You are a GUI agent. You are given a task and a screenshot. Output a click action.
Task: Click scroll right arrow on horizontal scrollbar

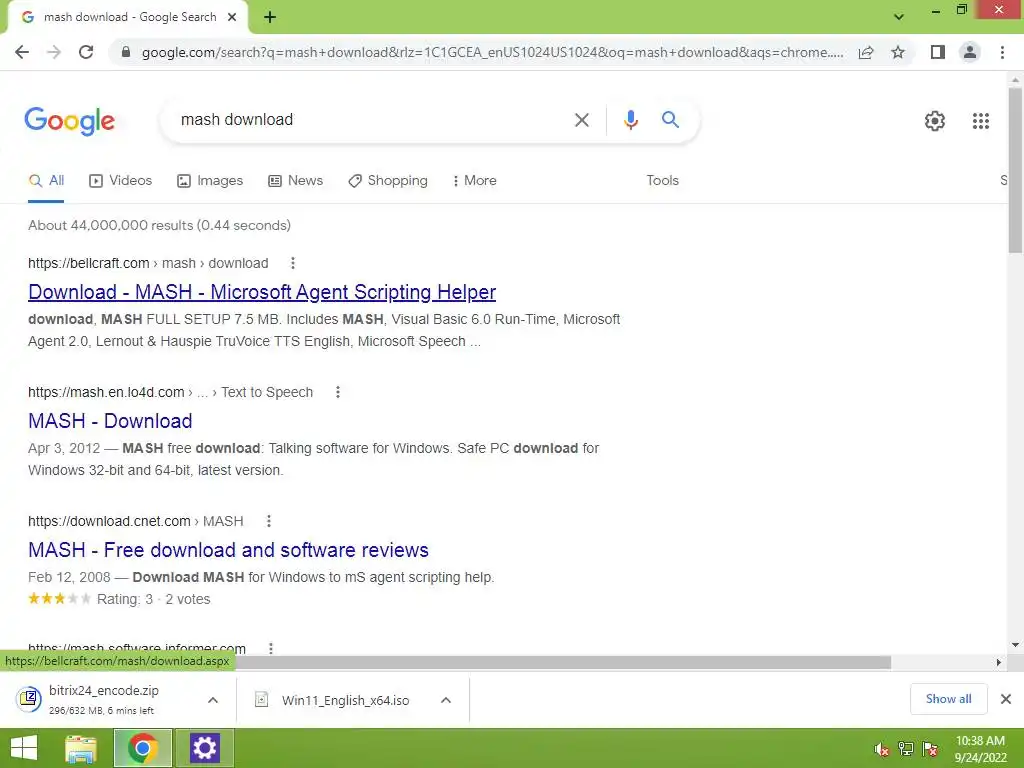999,662
